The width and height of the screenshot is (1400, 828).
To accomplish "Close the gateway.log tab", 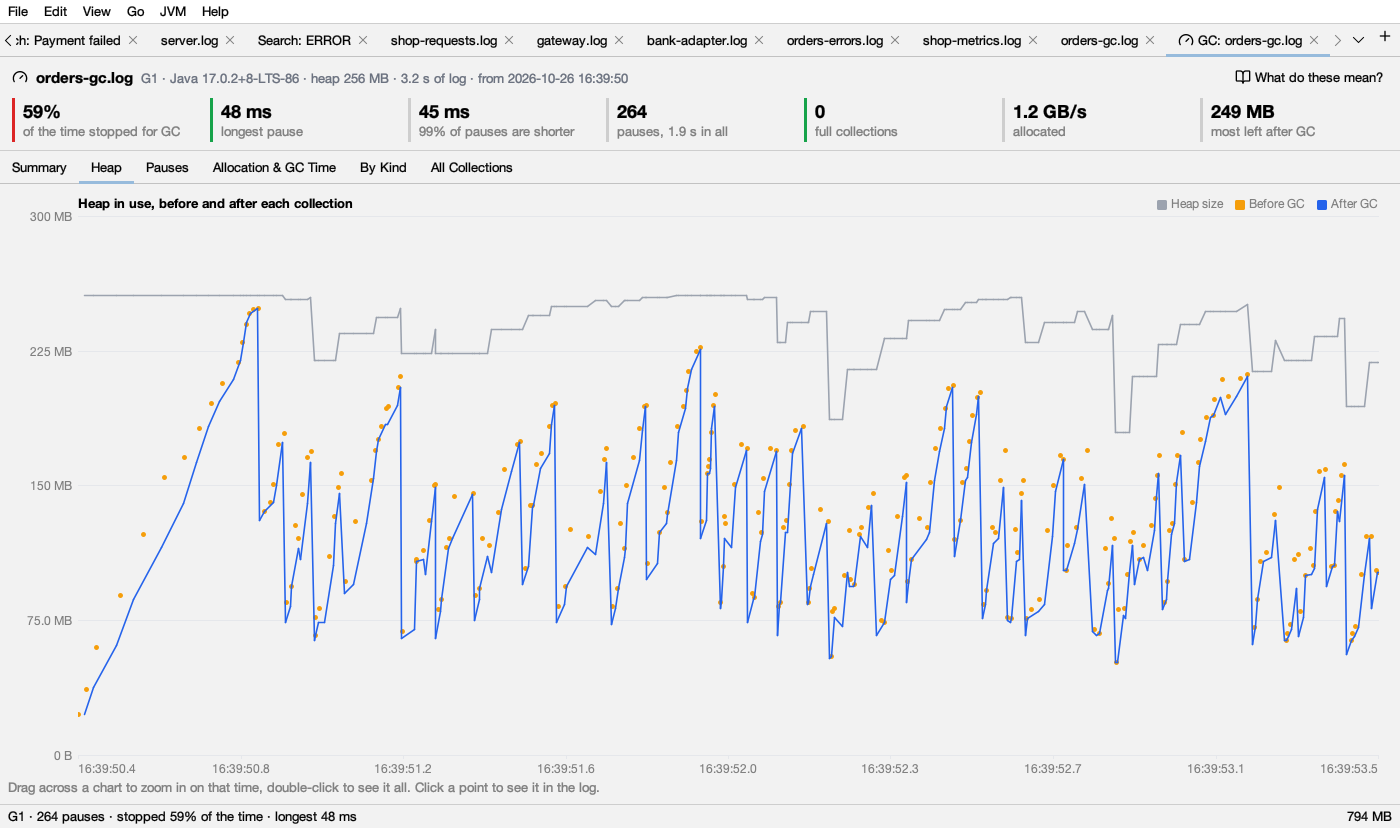I will pos(619,41).
